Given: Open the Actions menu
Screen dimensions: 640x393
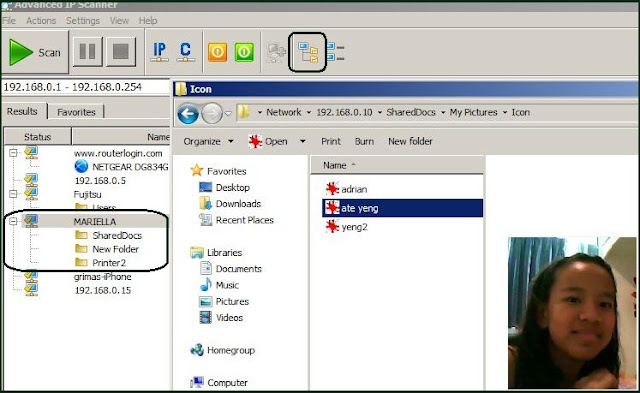Looking at the screenshot, I should [41, 20].
